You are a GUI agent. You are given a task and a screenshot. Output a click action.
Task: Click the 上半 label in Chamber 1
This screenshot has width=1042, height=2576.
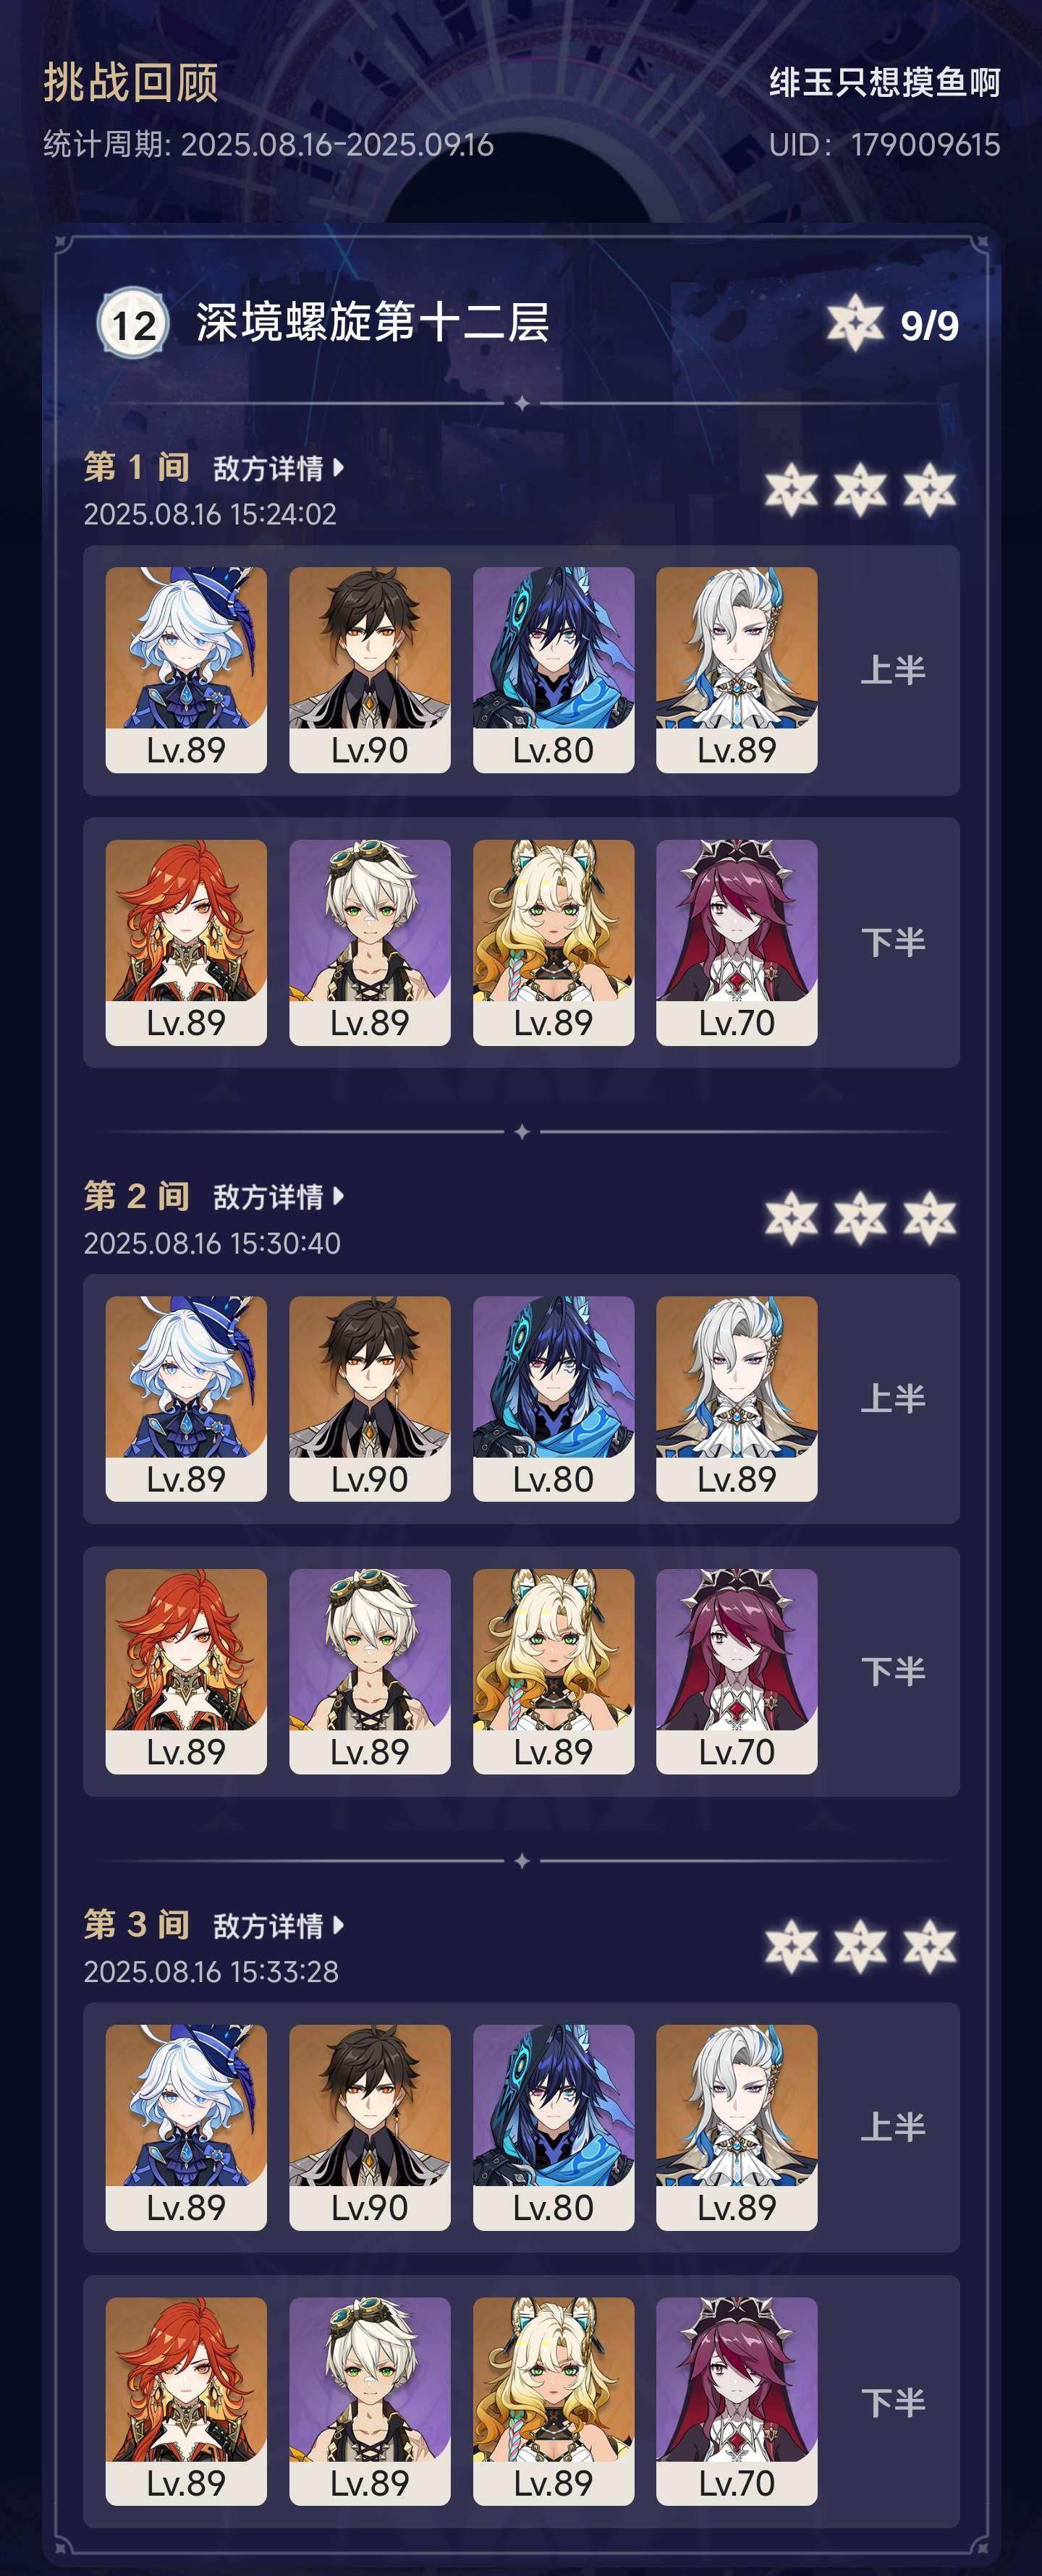893,670
